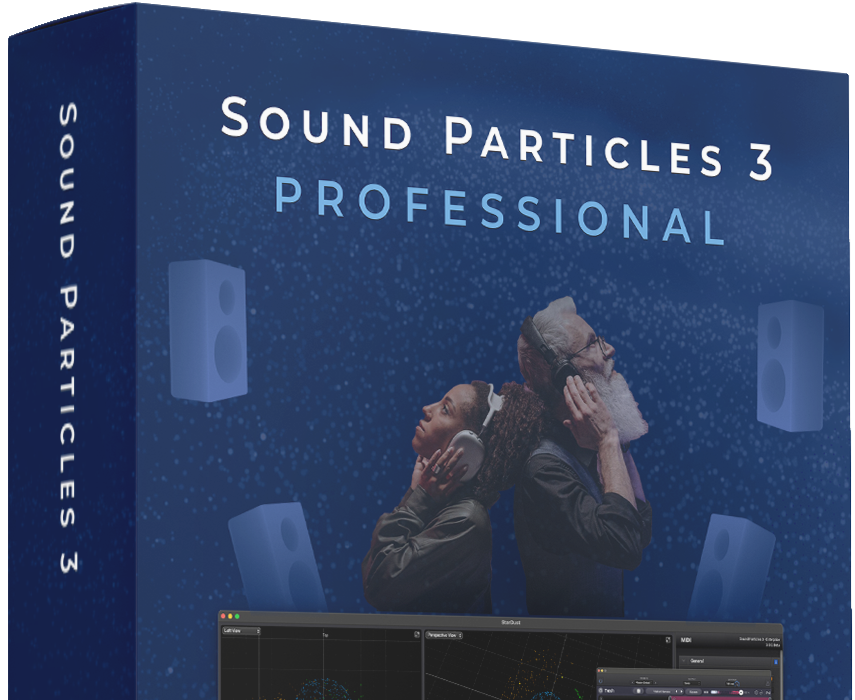The width and height of the screenshot is (855, 700).
Task: Open the Left View dropdown
Action: pyautogui.click(x=241, y=632)
